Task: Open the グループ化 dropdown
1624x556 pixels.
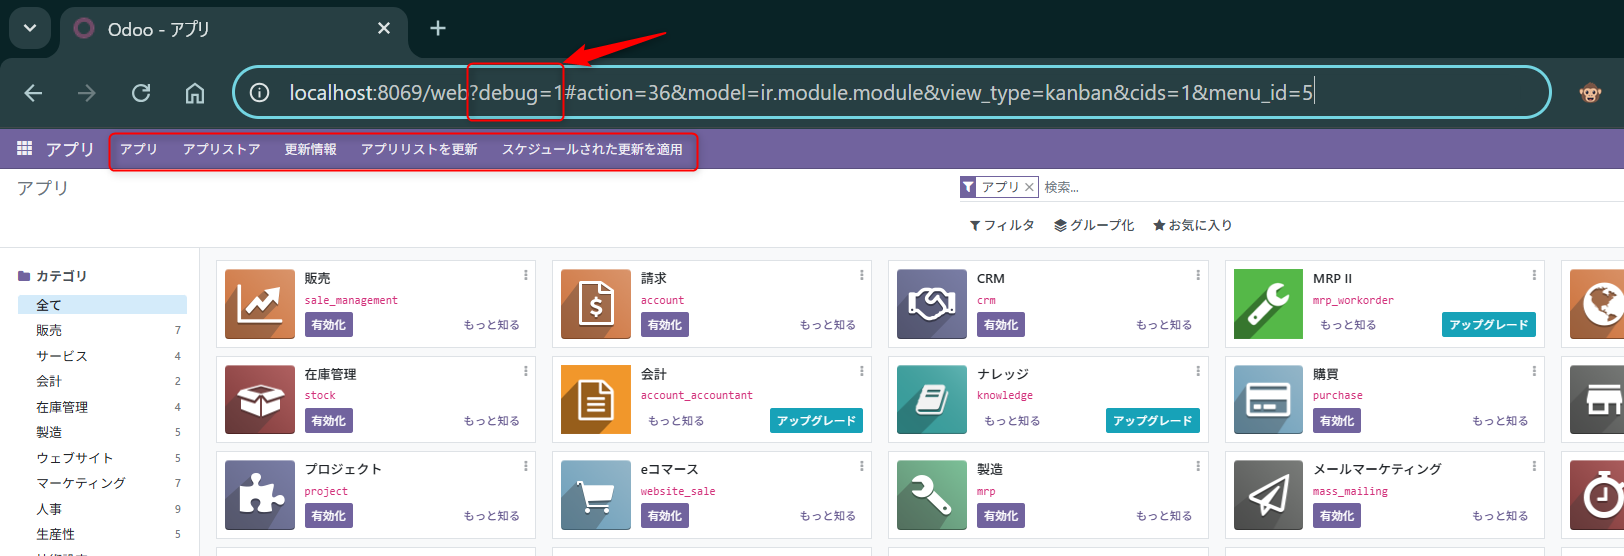Action: tap(1094, 225)
